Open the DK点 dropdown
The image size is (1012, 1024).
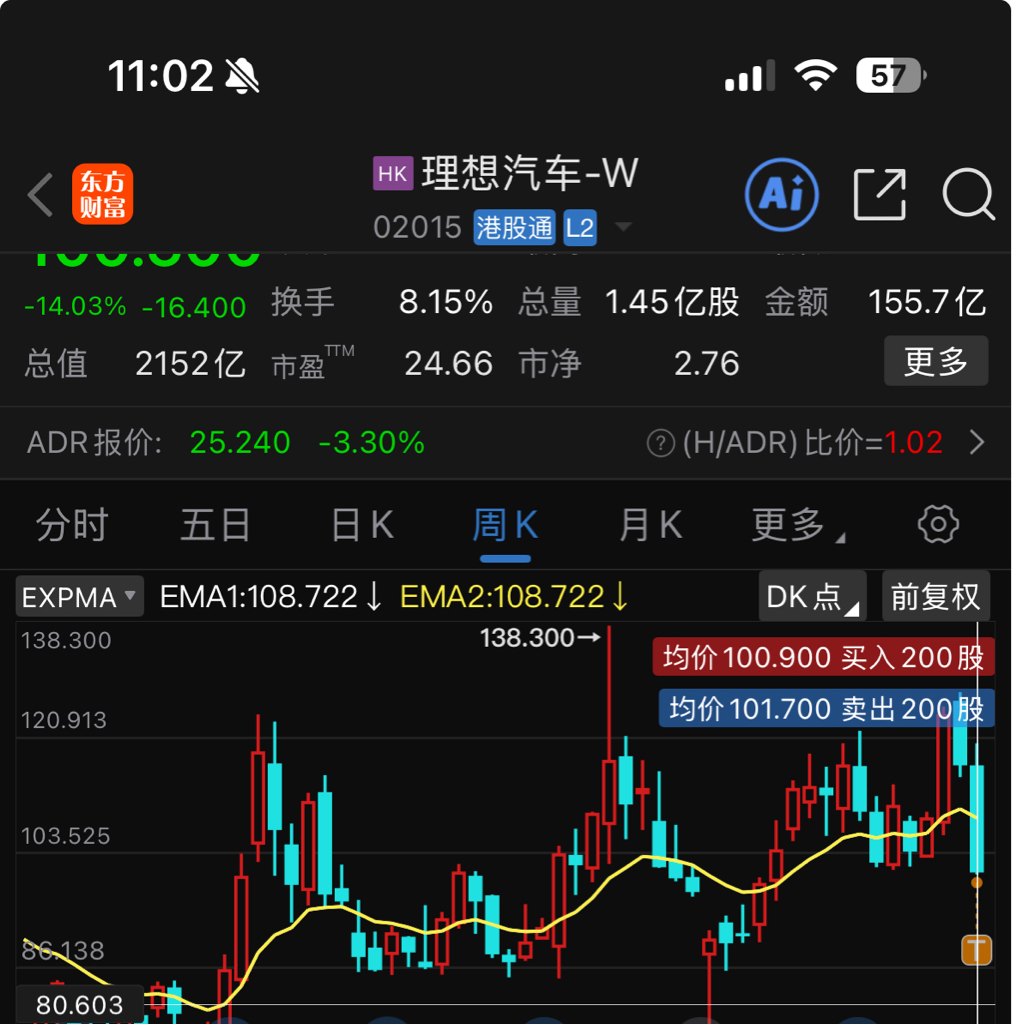point(812,596)
